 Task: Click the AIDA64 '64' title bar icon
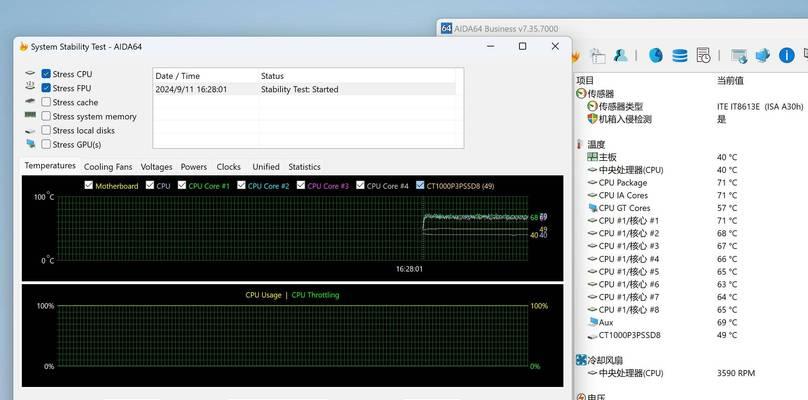point(446,28)
